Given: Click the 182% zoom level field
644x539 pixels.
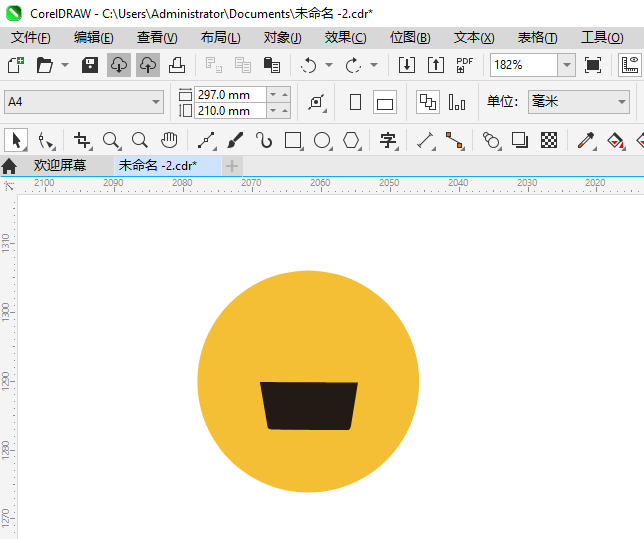Looking at the screenshot, I should [x=524, y=65].
